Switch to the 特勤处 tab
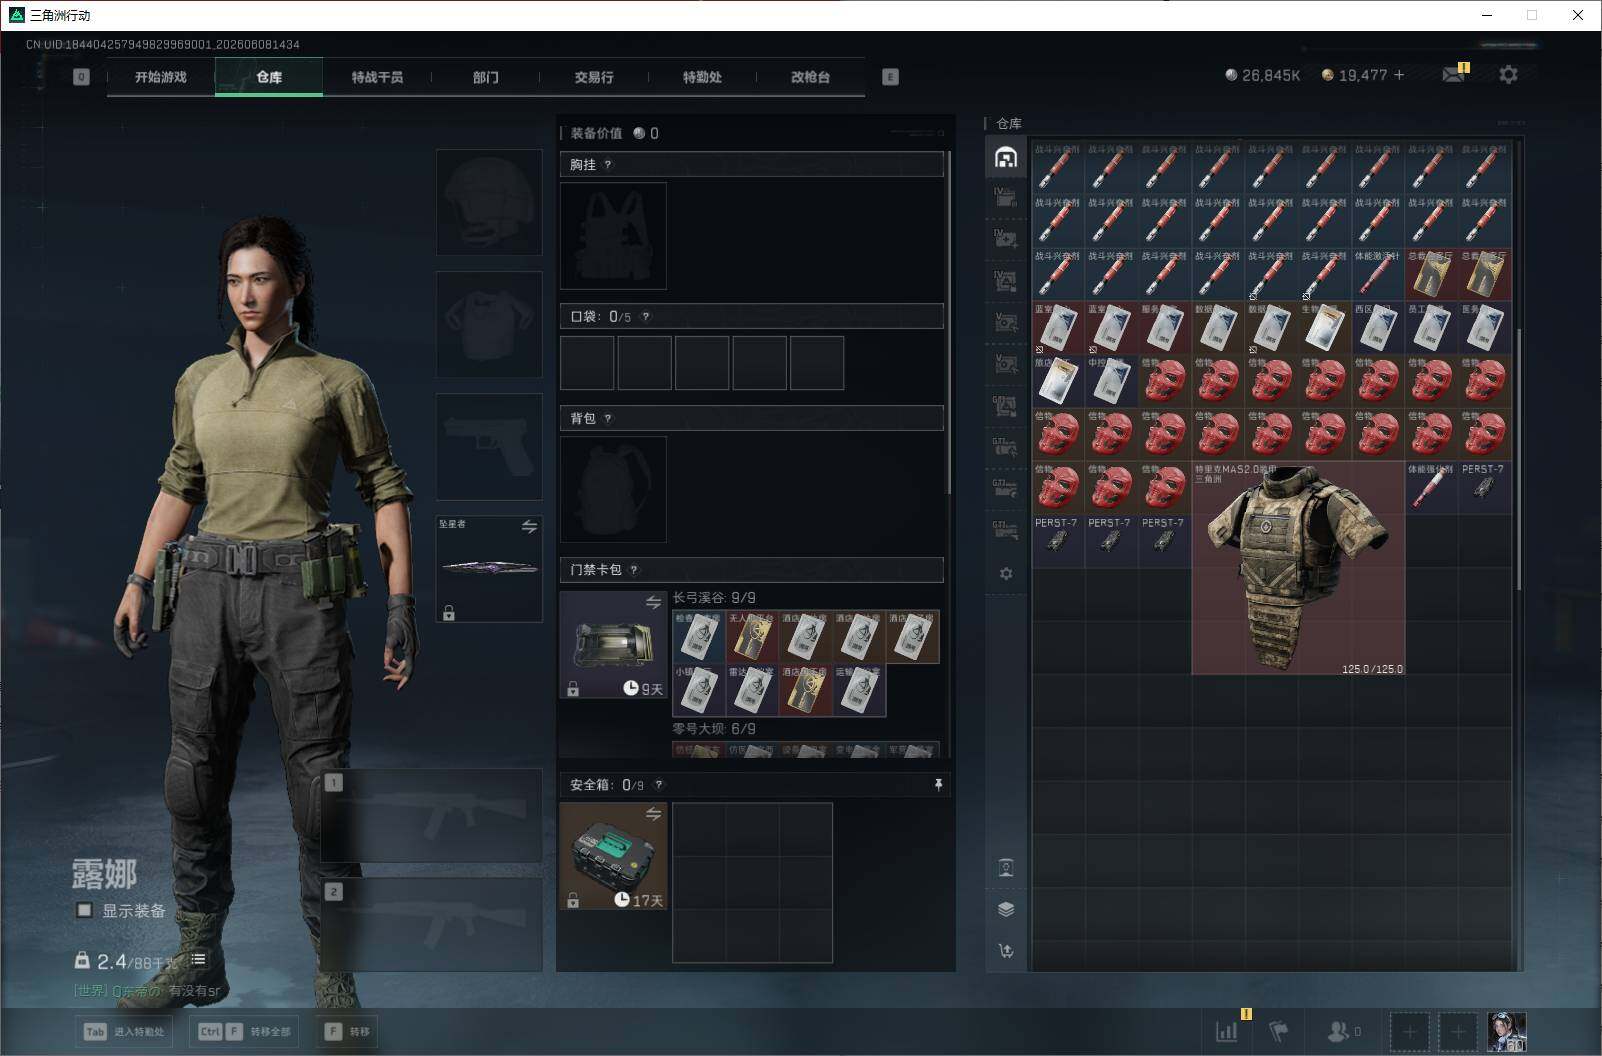 coord(702,77)
